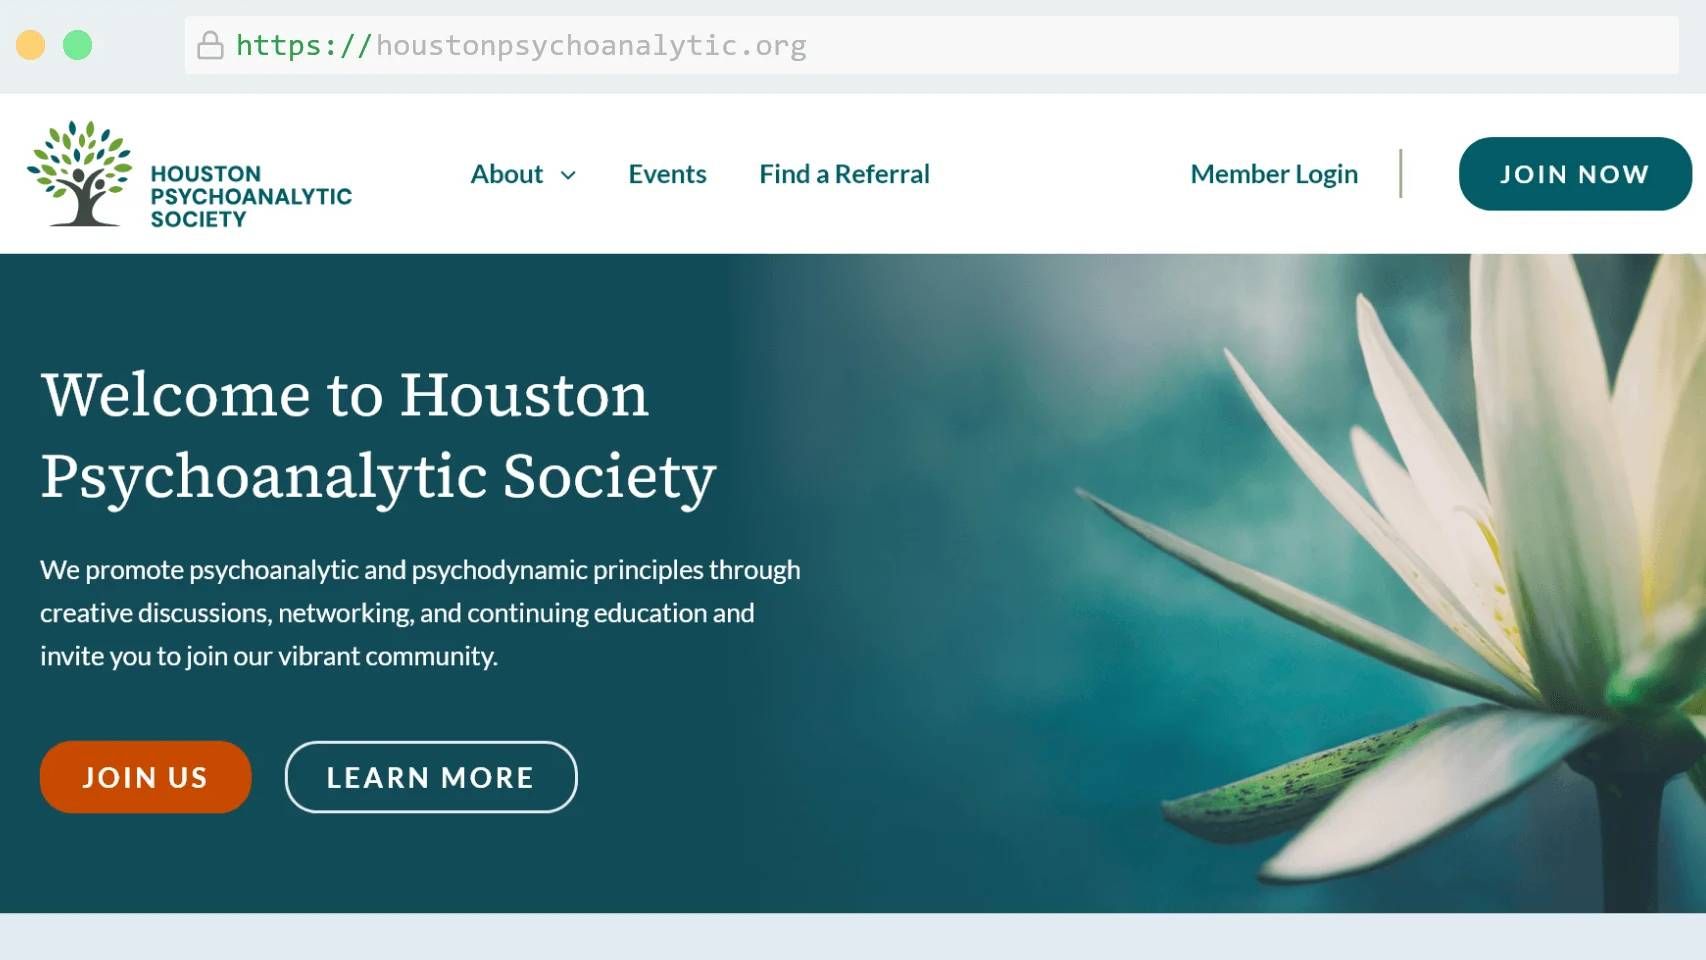Click the yellow window control dot

[x=31, y=45]
